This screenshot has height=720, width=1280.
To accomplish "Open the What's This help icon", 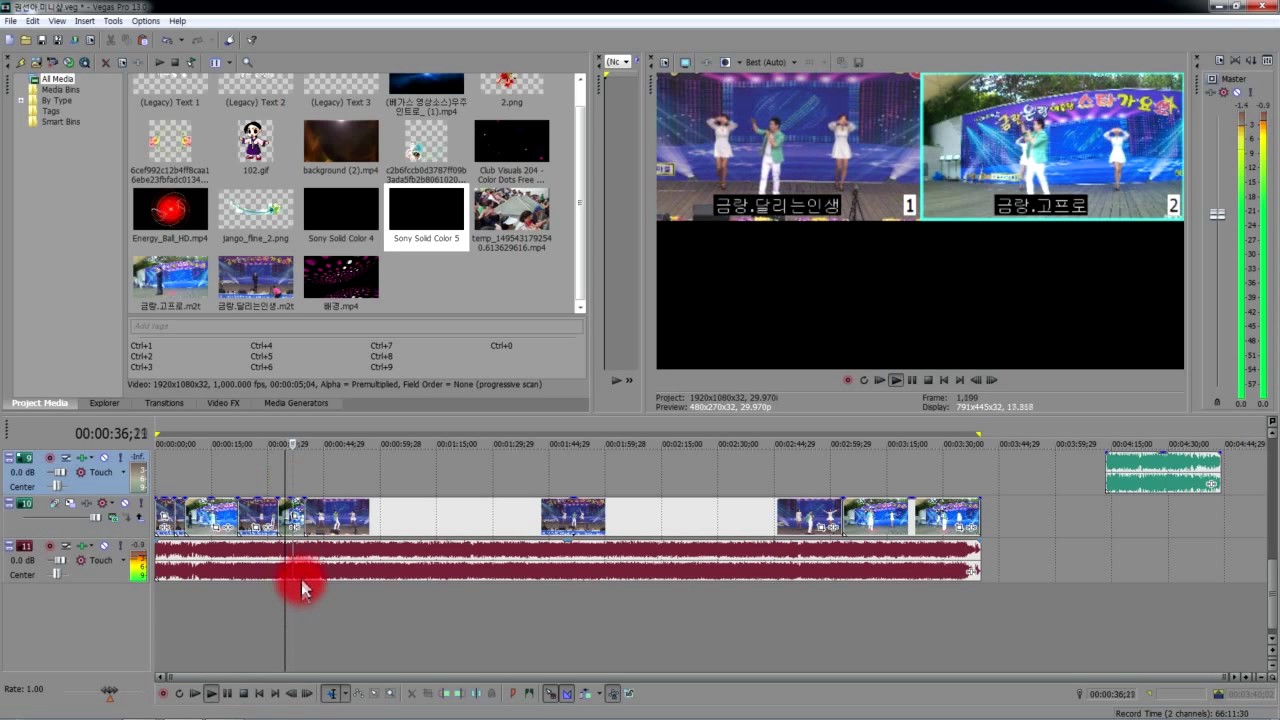I will [x=252, y=40].
